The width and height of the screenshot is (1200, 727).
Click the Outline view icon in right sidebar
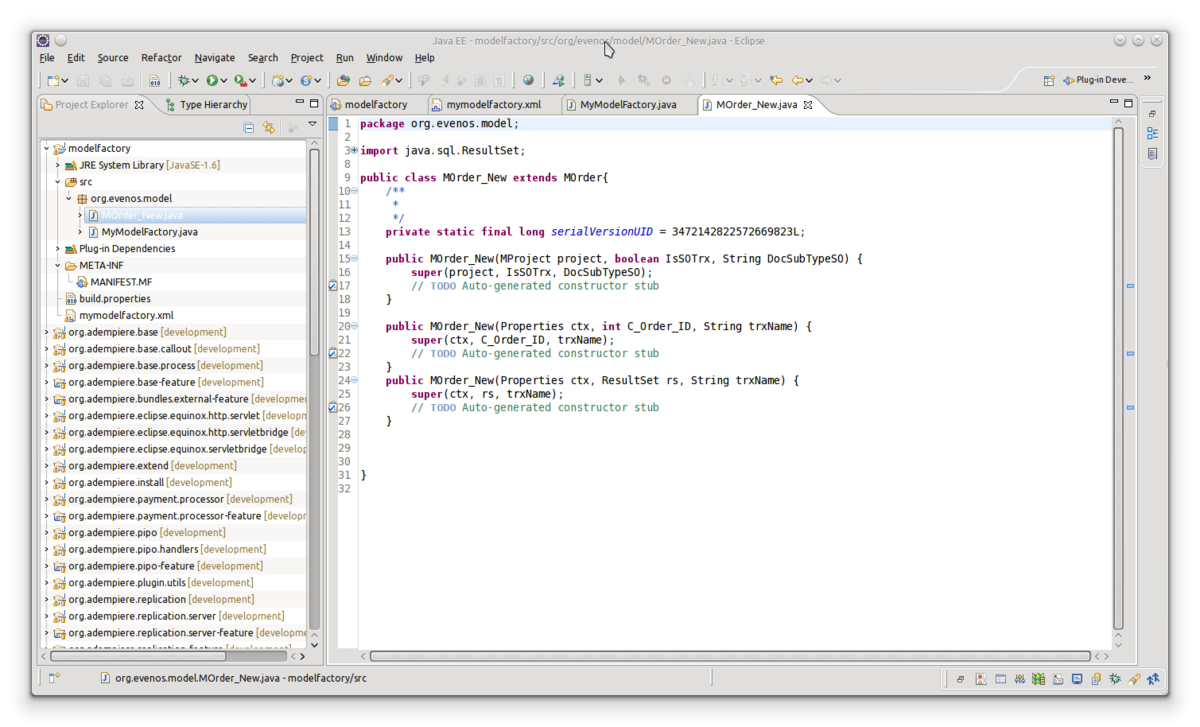point(1152,133)
